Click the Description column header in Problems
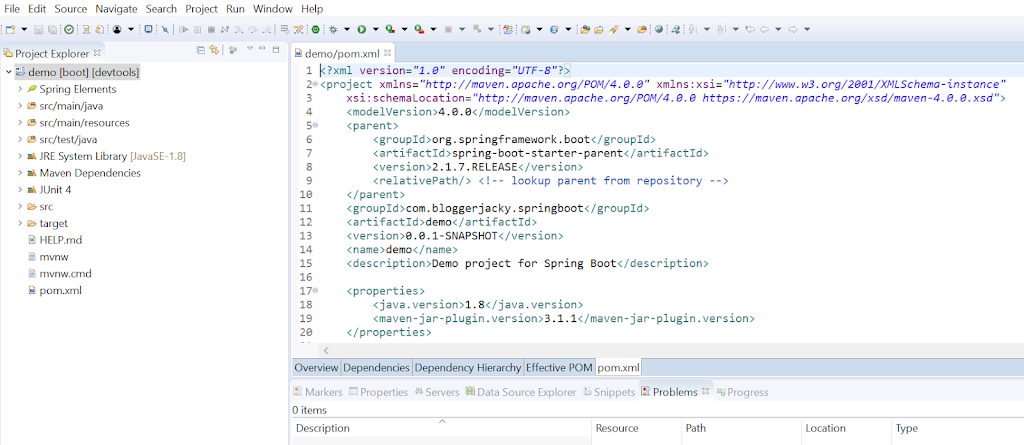Image resolution: width=1024 pixels, height=445 pixels. coord(323,428)
